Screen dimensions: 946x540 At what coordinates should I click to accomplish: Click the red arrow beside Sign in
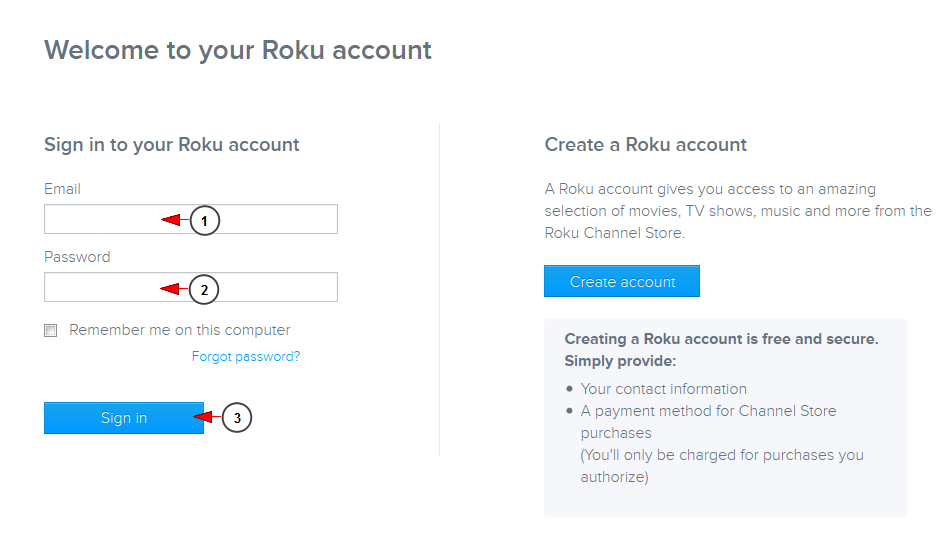pyautogui.click(x=207, y=417)
